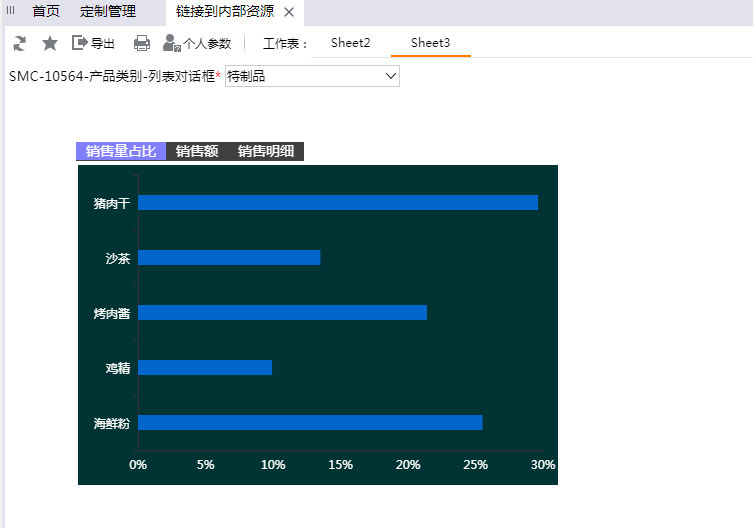Select the 链接到内部资源 tab
This screenshot has height=528, width=753.
[x=225, y=11]
